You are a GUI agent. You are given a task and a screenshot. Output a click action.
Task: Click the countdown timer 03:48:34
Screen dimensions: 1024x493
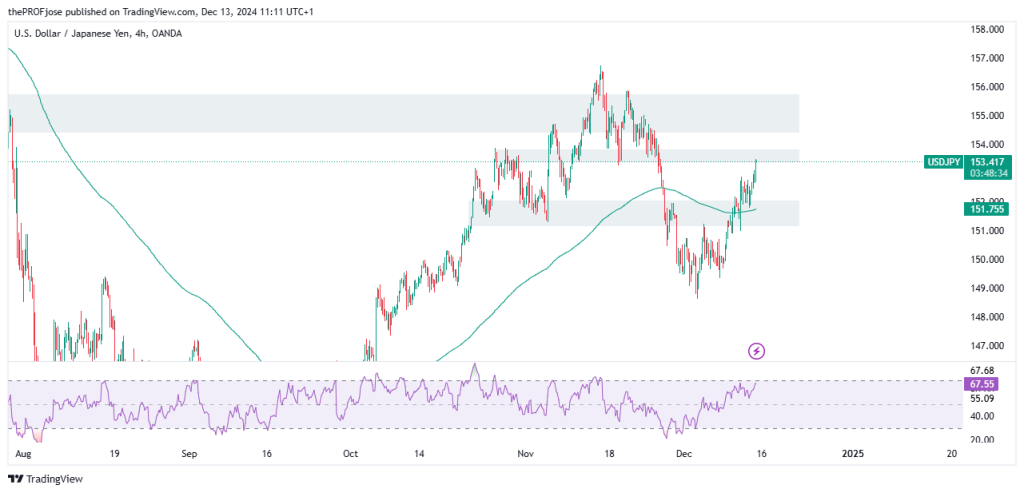[x=988, y=174]
